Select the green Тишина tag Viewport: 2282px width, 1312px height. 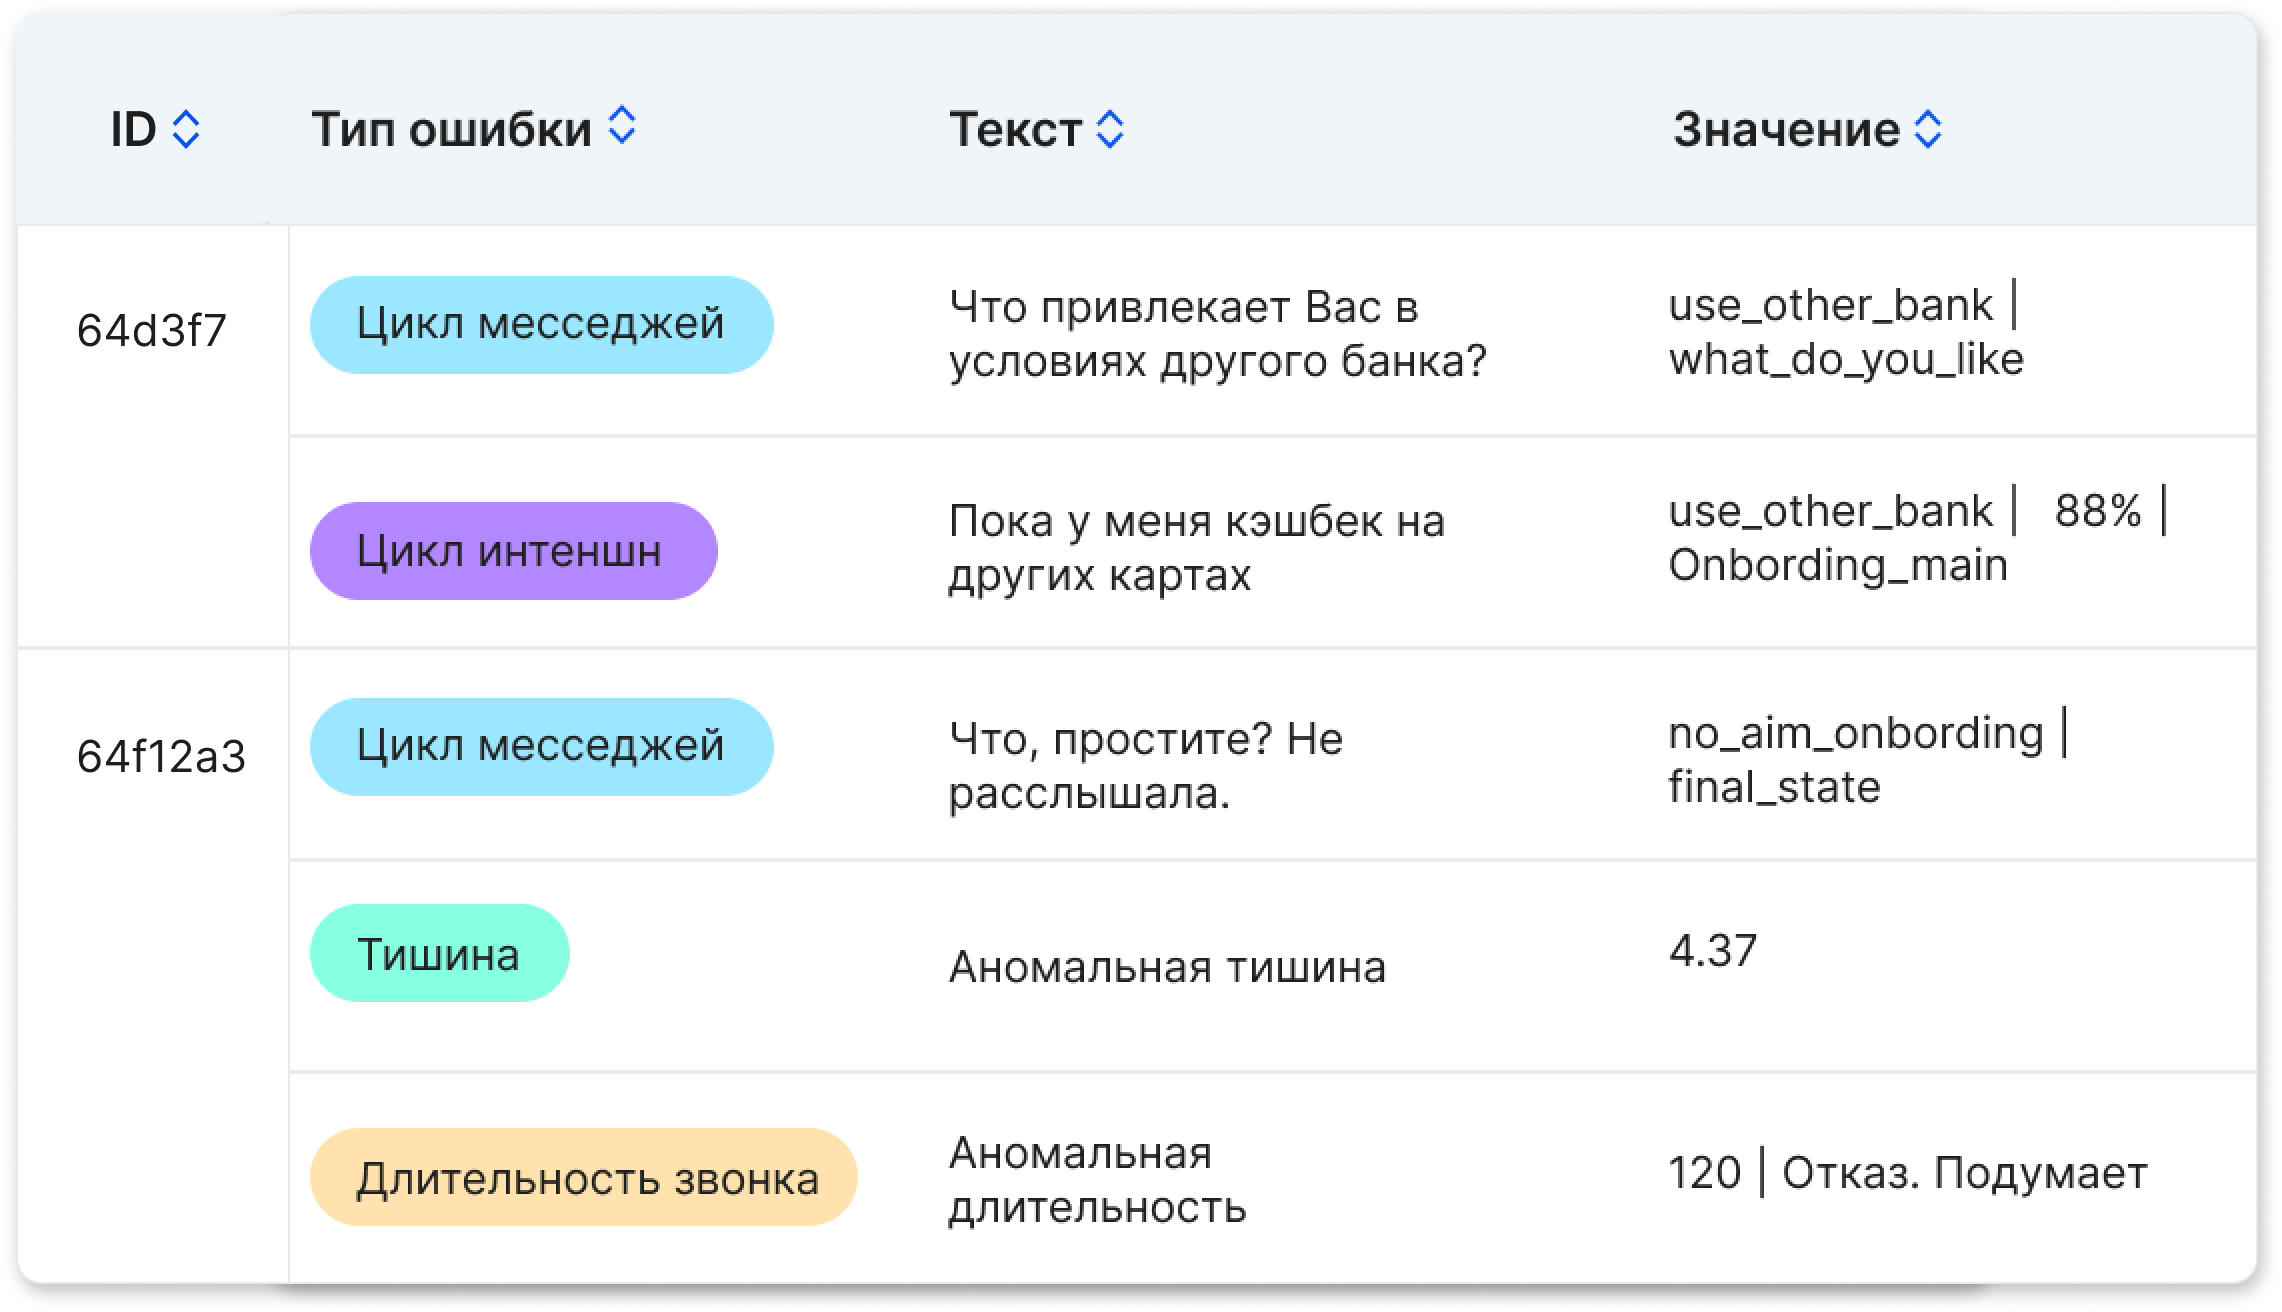tap(439, 954)
